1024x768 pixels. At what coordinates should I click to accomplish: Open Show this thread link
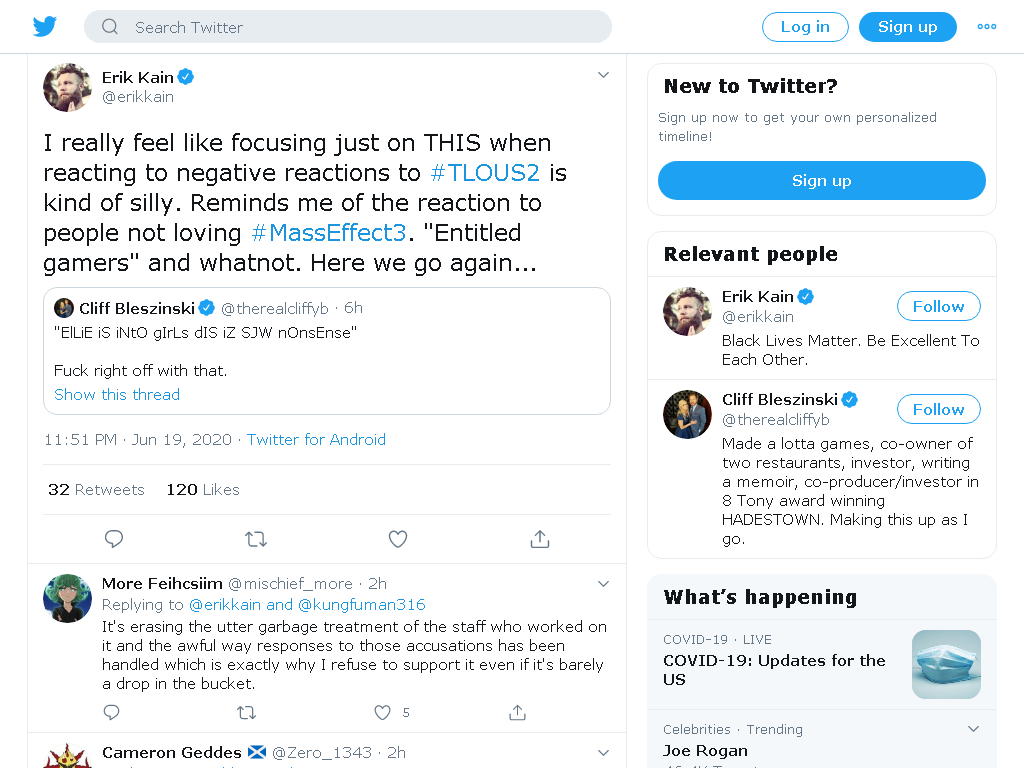coord(117,394)
